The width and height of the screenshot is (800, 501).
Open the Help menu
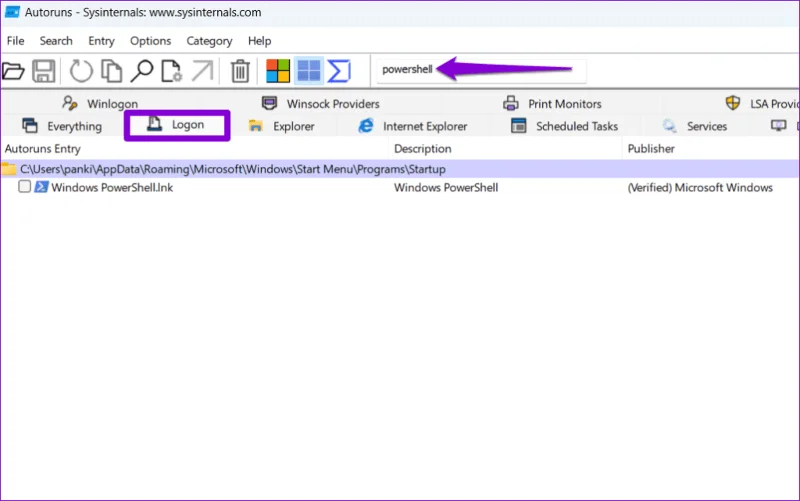(259, 41)
